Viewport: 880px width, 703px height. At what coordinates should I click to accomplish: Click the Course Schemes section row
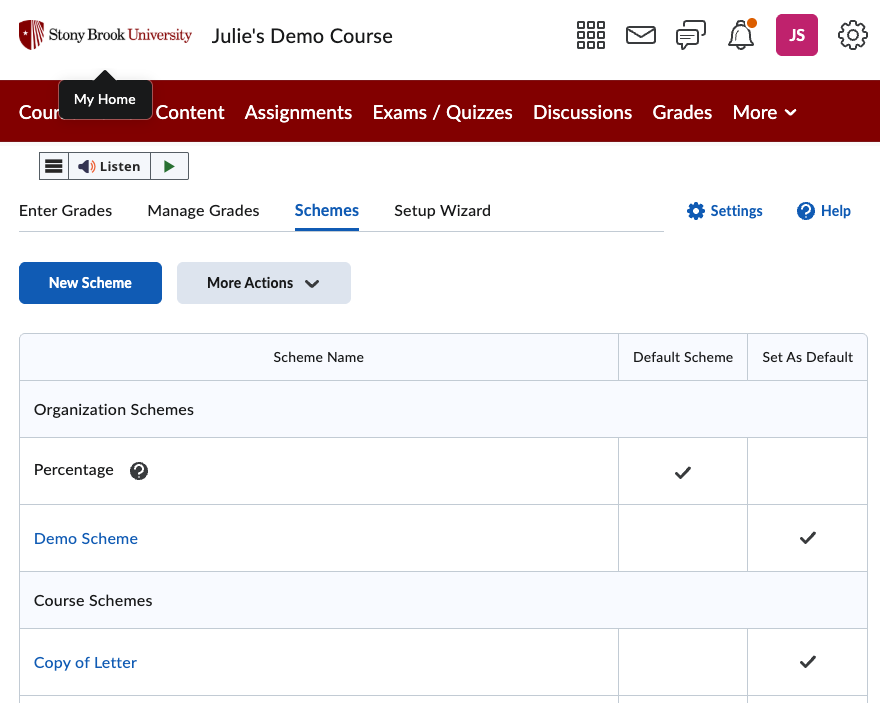coord(443,600)
